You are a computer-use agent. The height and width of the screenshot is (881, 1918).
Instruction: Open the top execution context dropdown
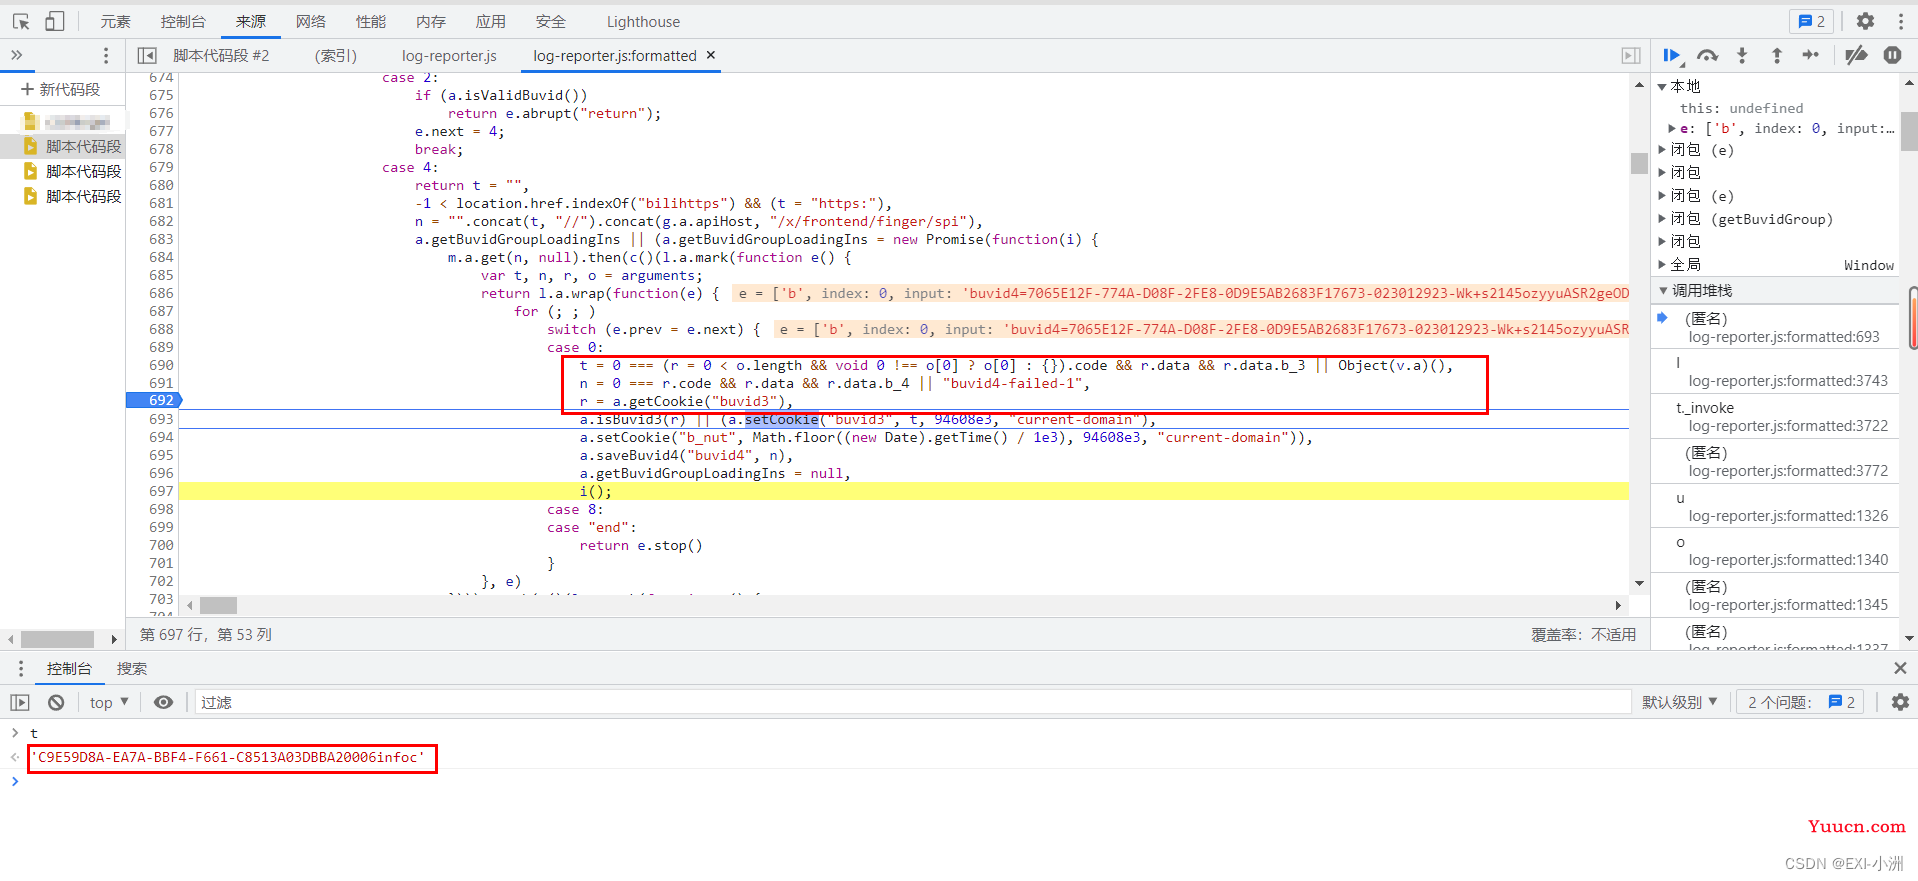coord(109,702)
